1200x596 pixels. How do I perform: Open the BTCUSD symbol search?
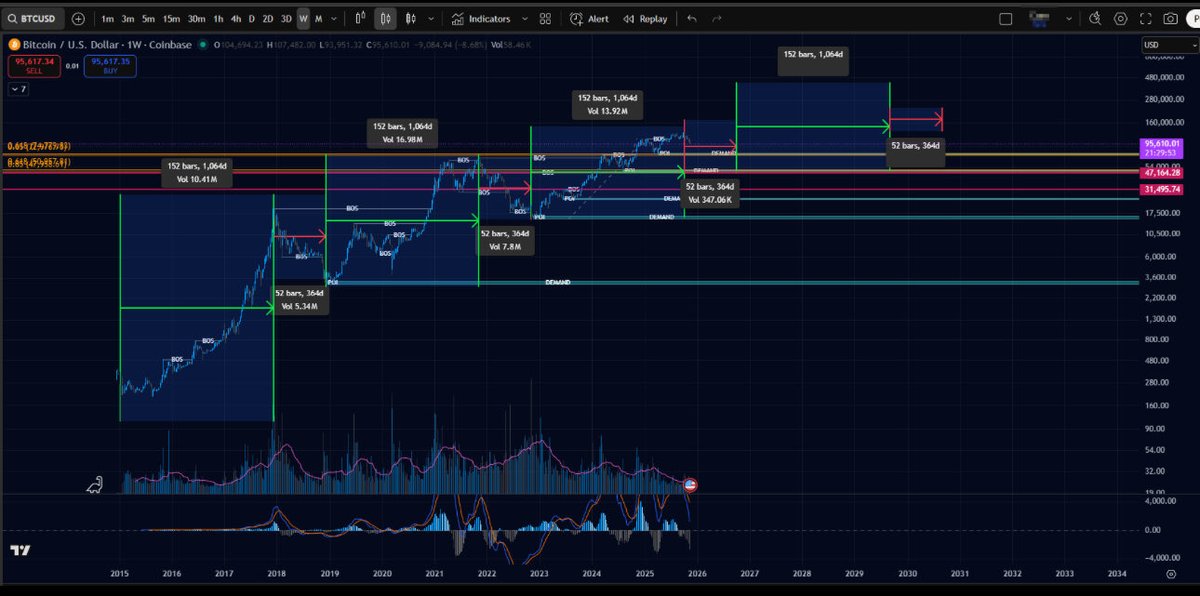(x=34, y=18)
